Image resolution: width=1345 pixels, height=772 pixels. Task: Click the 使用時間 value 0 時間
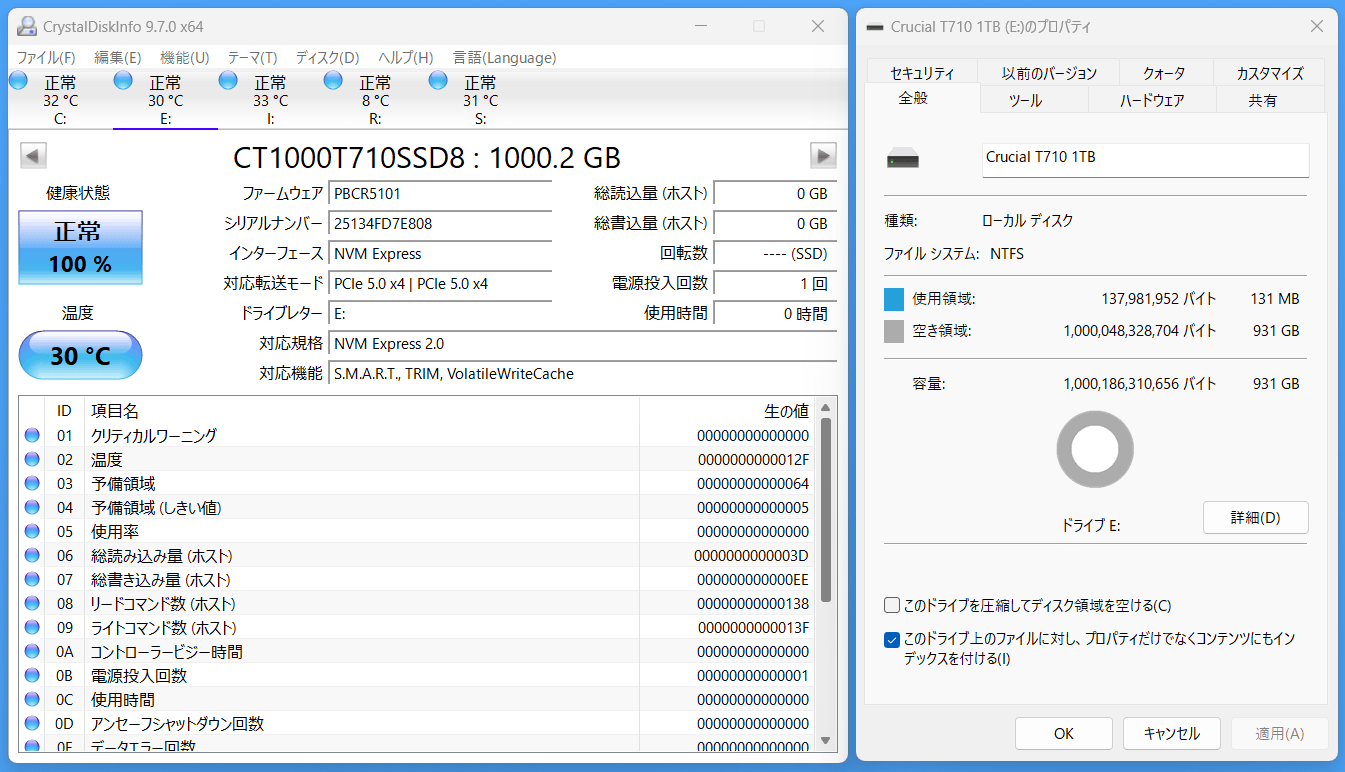775,314
